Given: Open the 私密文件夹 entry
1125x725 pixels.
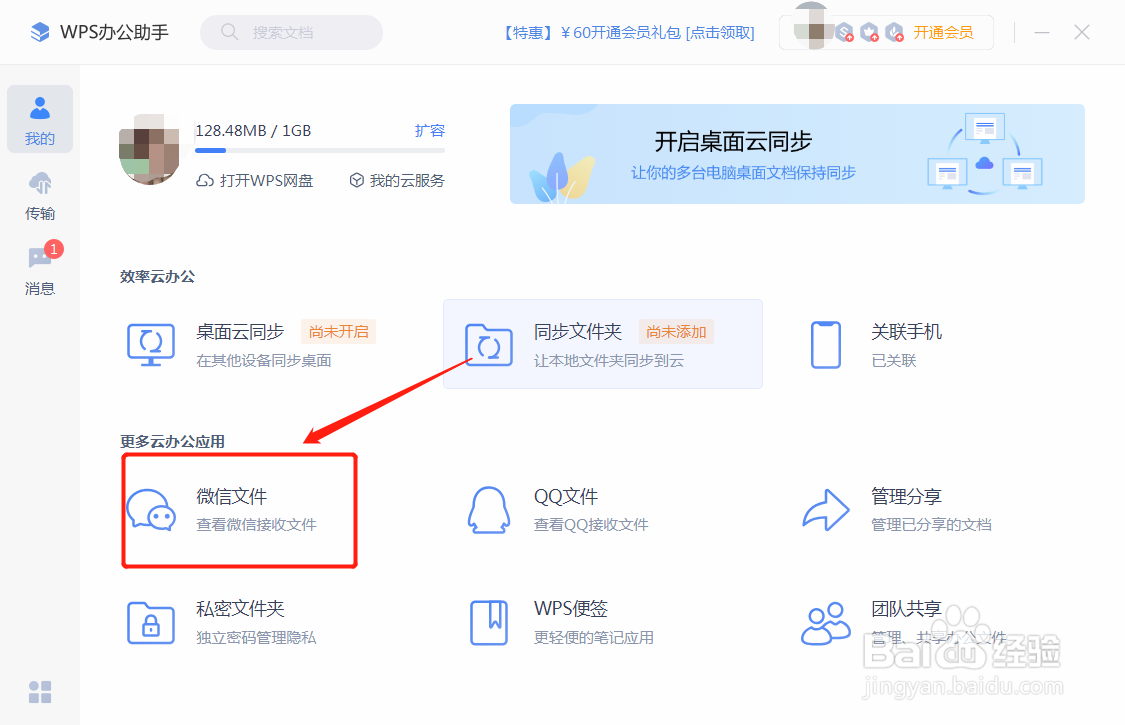Looking at the screenshot, I should tap(265, 623).
